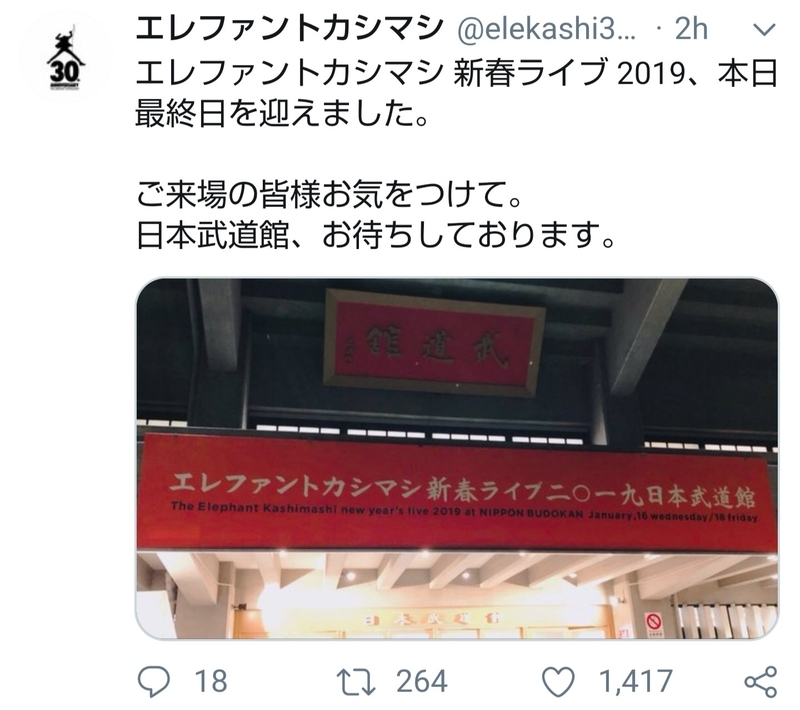The image size is (800, 710).
Task: Retweet using the arrows icon
Action: pos(356,682)
